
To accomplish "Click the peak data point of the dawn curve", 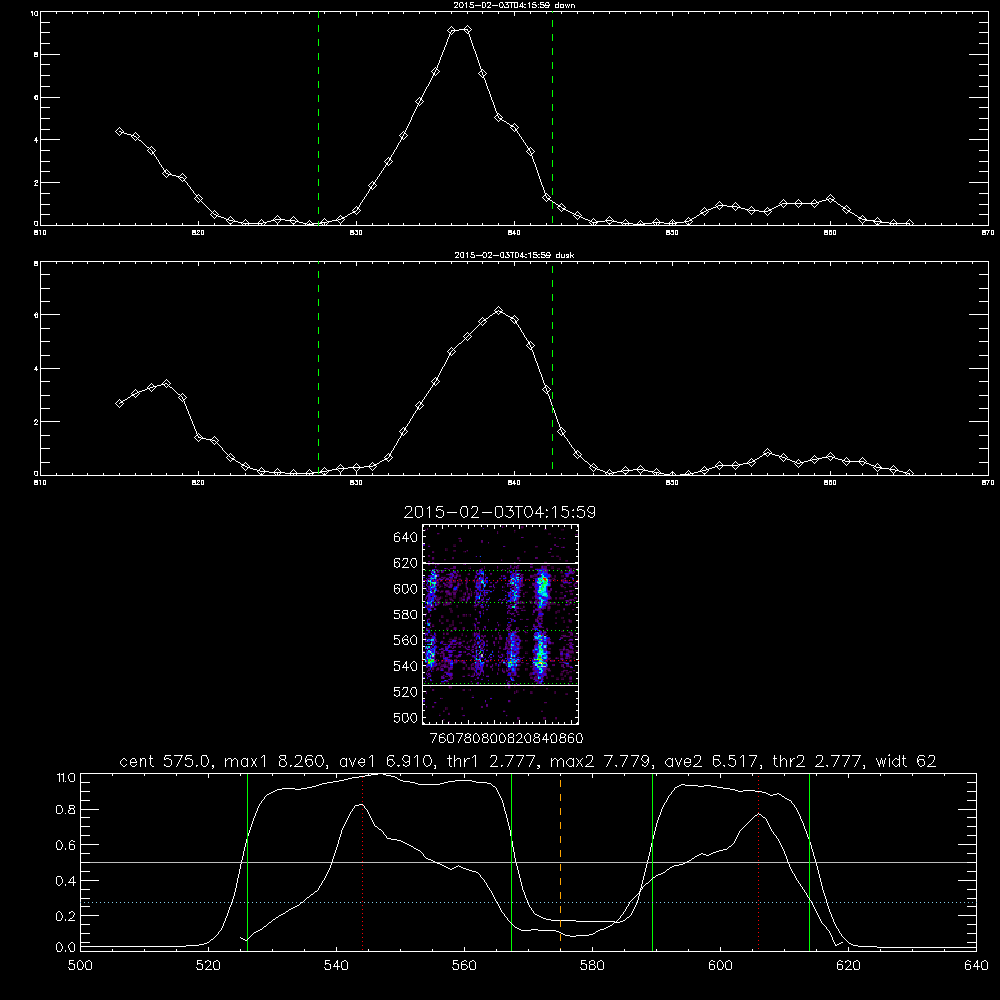I will 467,29.
